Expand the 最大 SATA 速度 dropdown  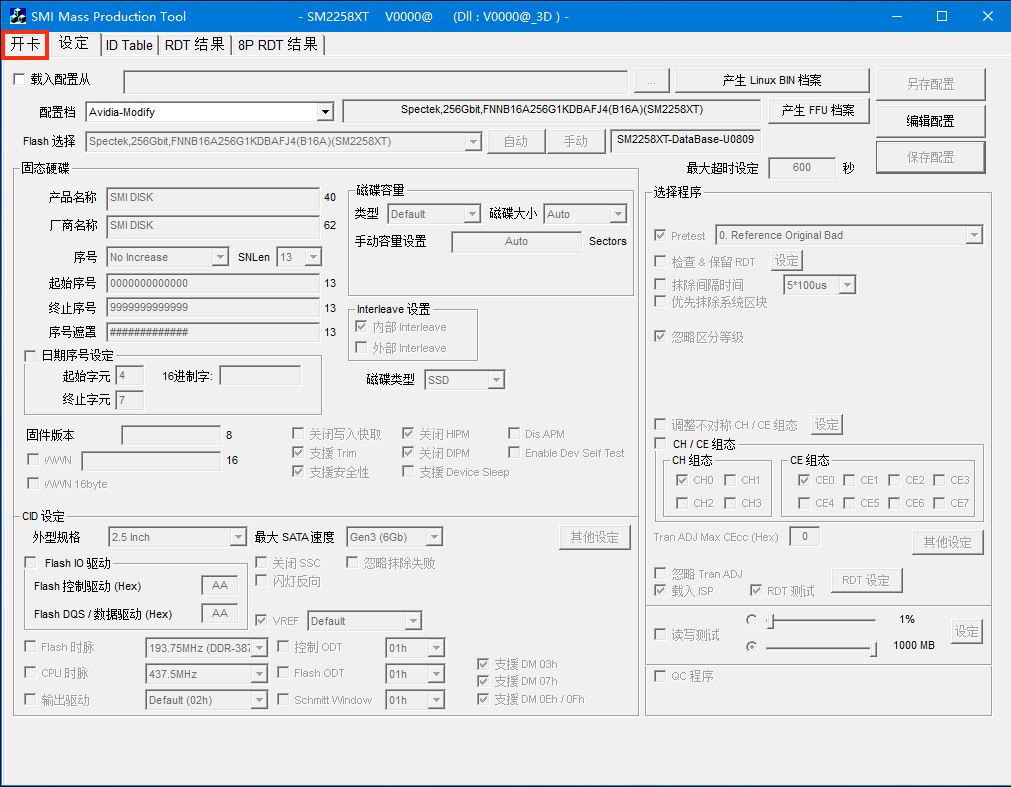433,538
